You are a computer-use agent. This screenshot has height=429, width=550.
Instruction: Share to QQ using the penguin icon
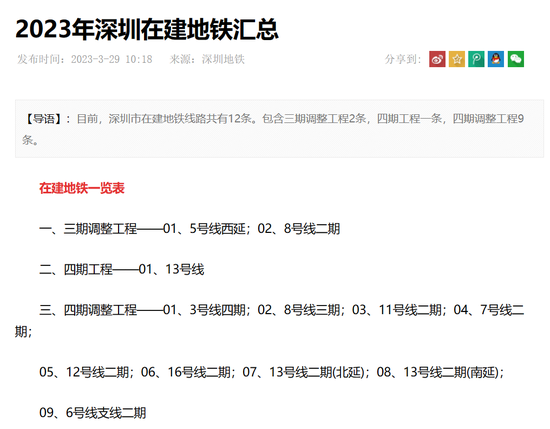(496, 59)
